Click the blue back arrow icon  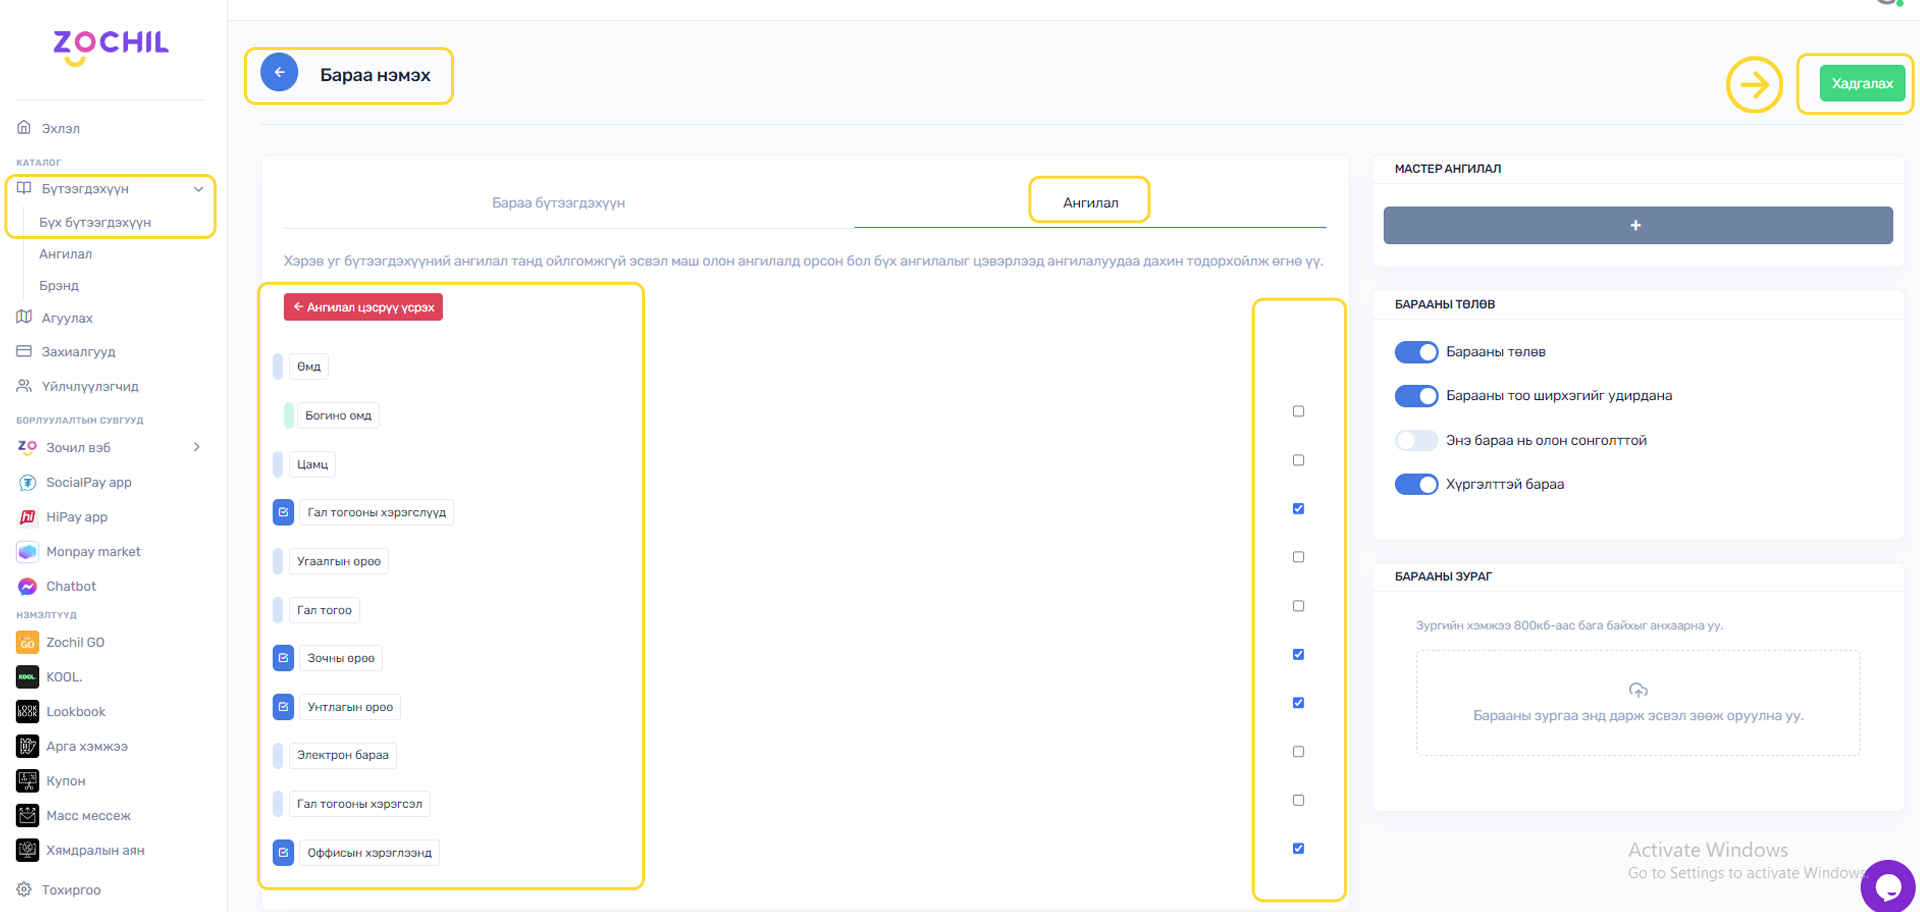pyautogui.click(x=279, y=73)
